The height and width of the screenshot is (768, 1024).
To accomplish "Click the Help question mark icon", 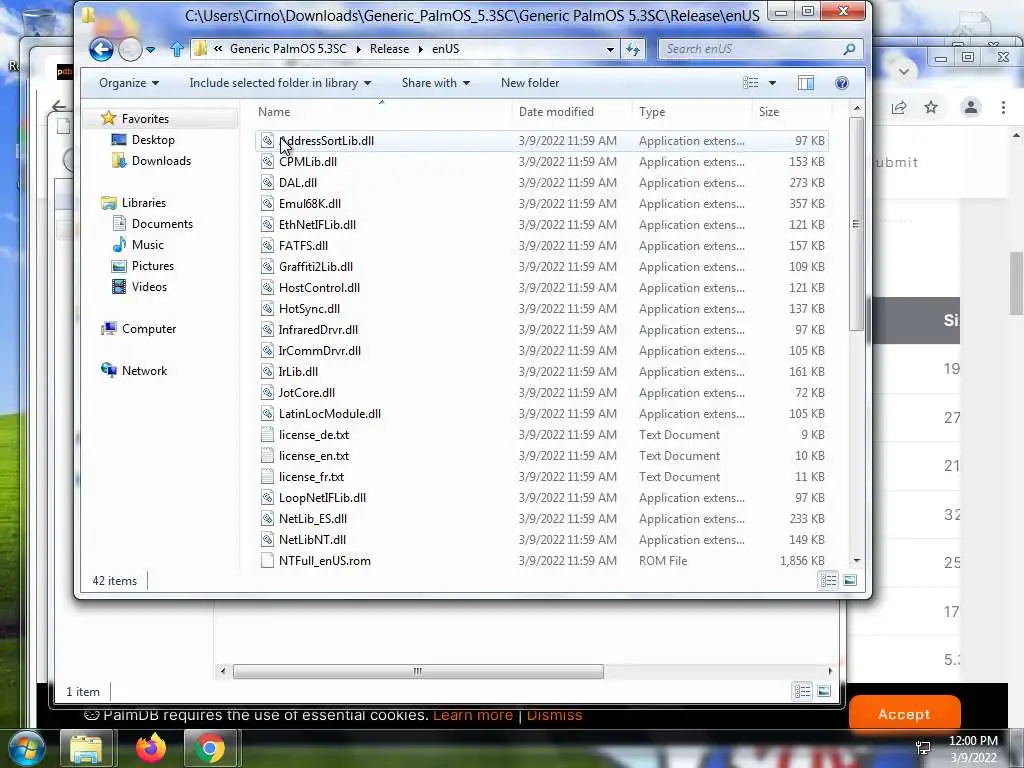I will 842,83.
